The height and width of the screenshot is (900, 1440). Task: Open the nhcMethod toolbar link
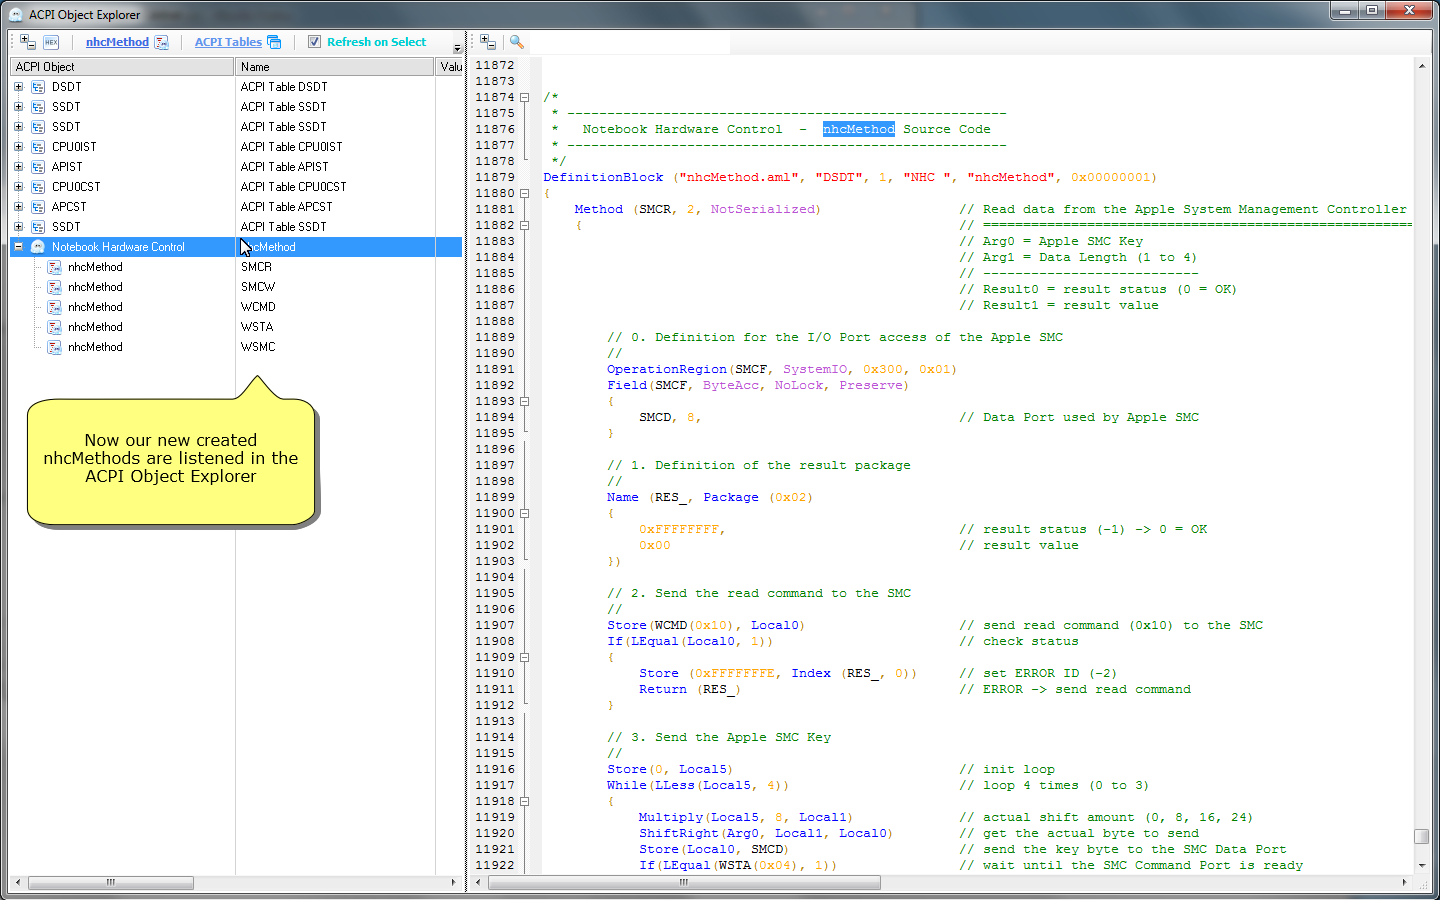point(117,42)
